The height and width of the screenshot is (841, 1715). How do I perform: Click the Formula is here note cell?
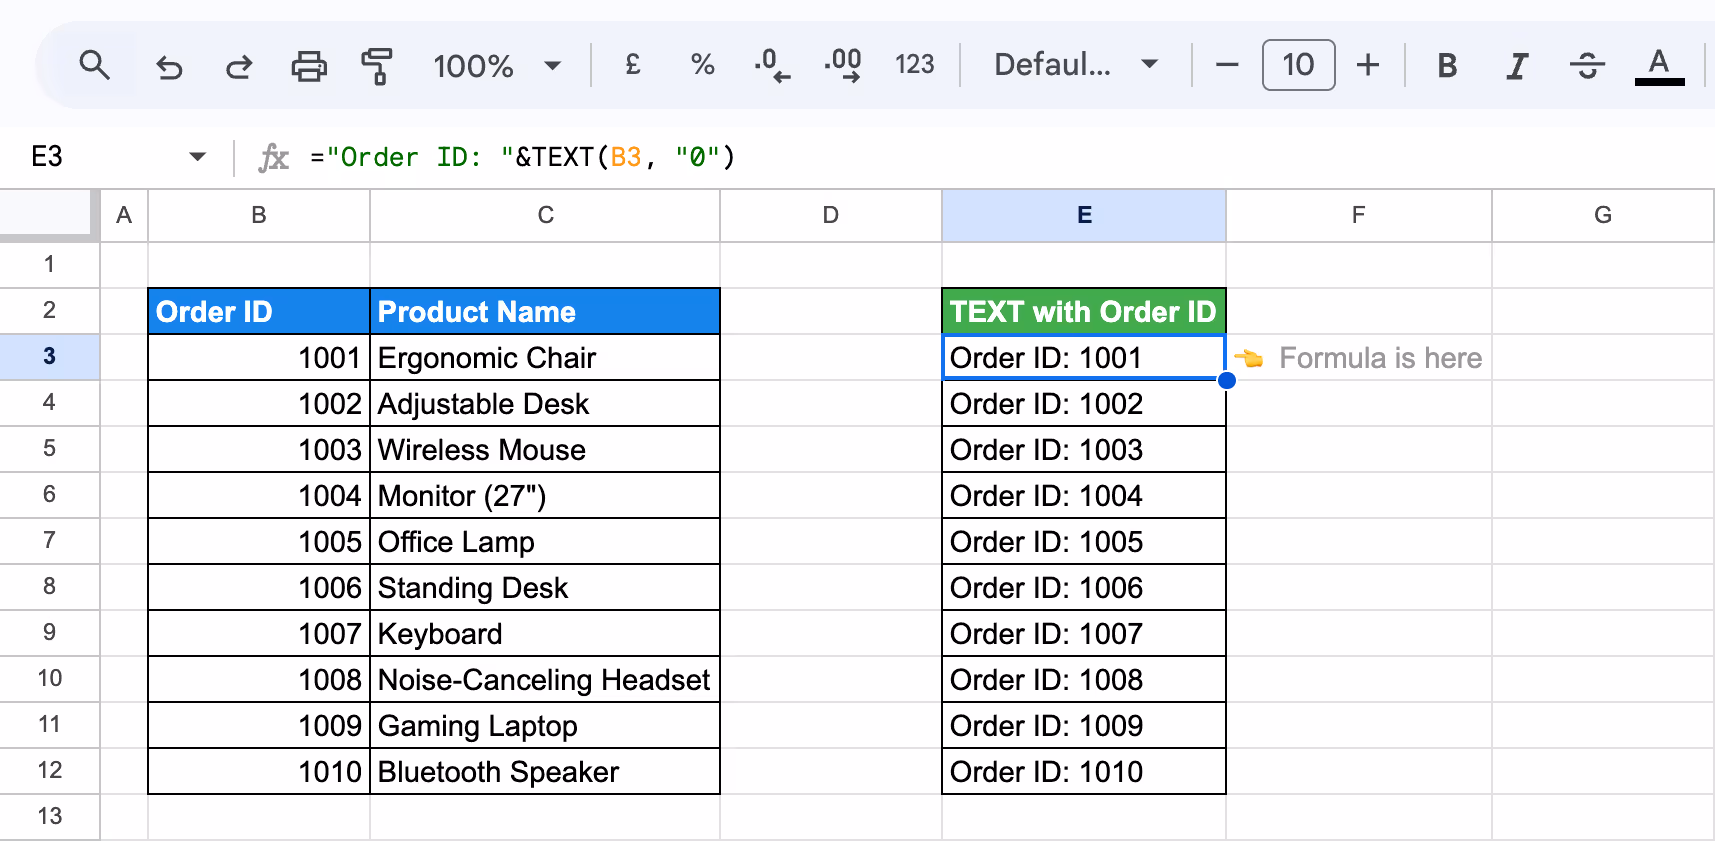(1358, 357)
